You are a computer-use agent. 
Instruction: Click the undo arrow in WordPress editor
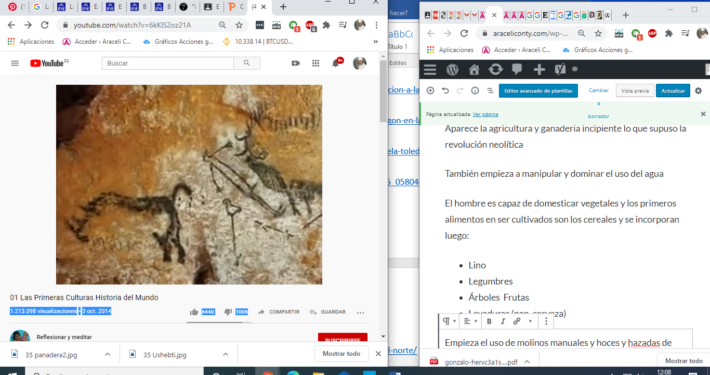[445, 91]
